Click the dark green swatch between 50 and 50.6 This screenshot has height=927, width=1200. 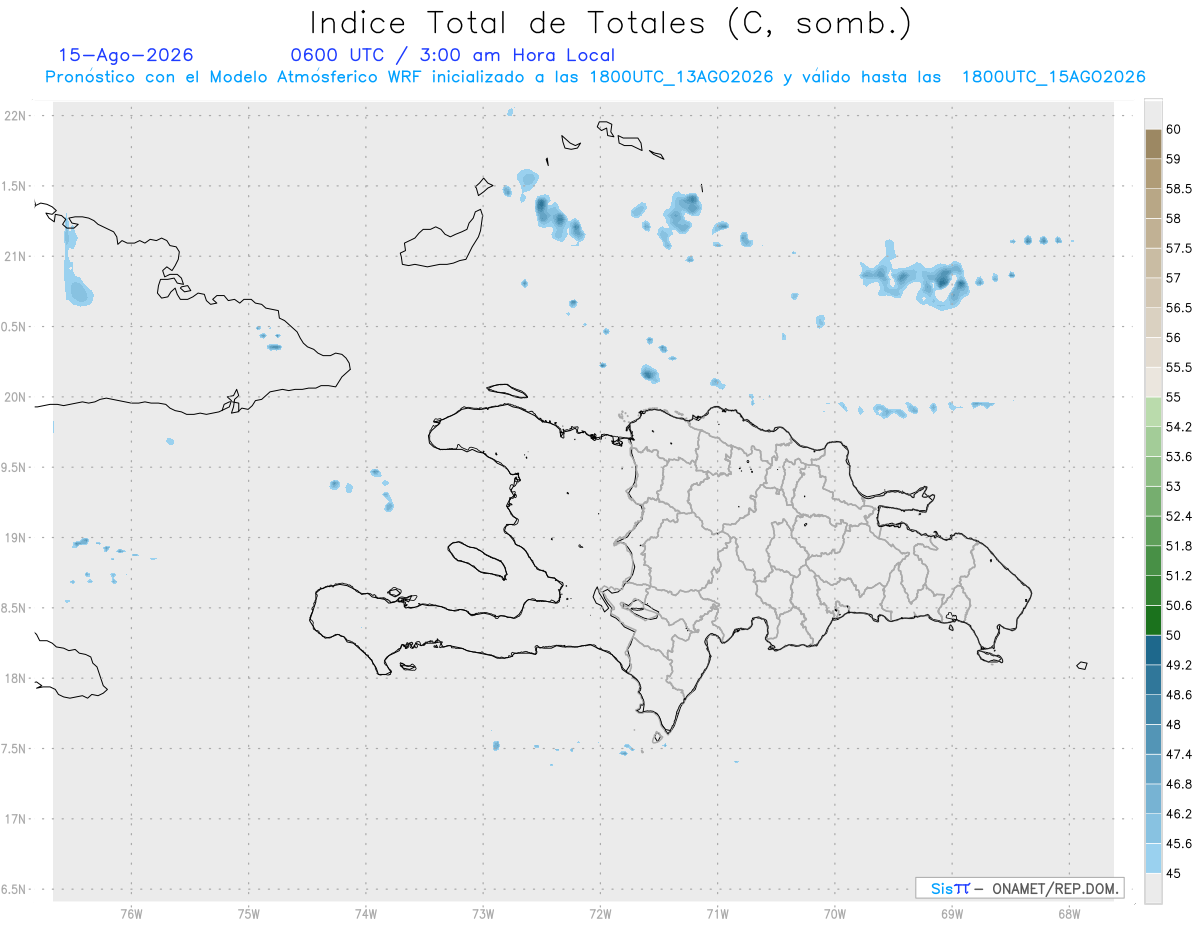[1153, 620]
